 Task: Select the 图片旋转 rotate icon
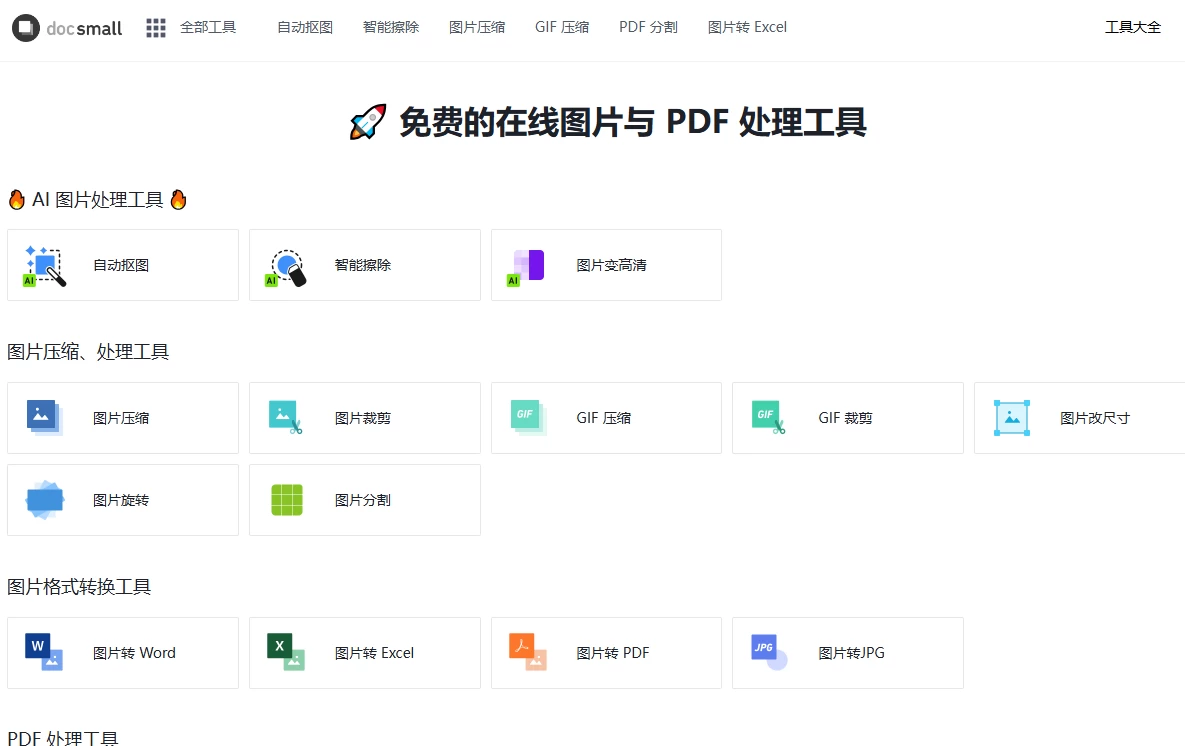44,500
